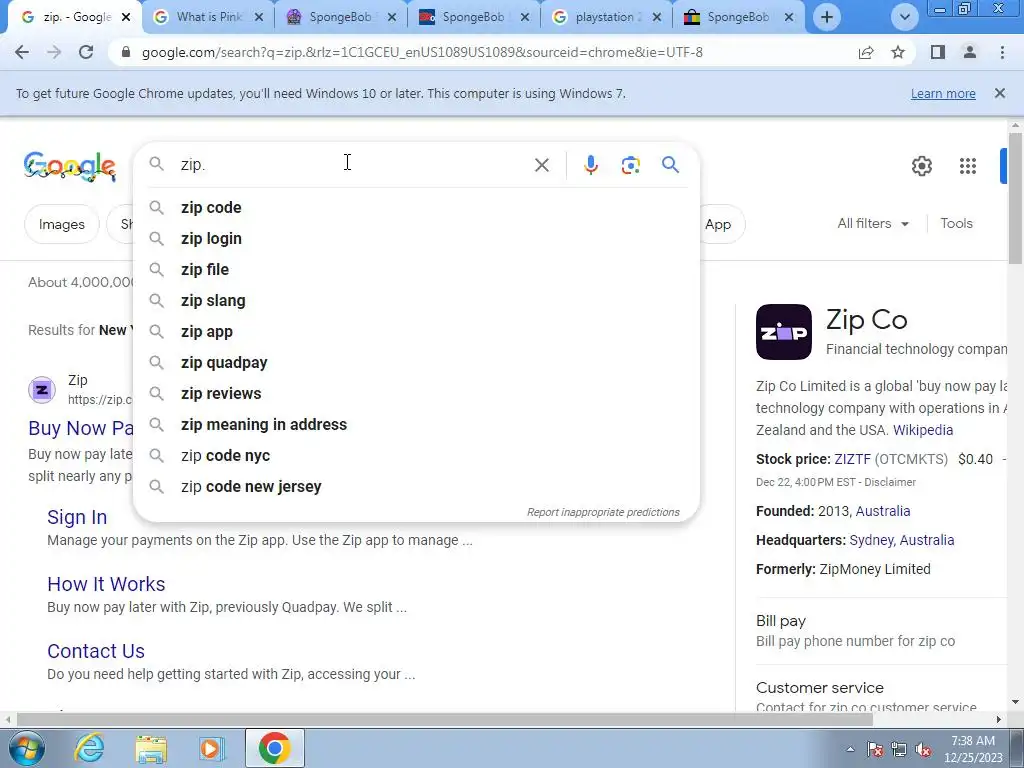Submit search using magnifier button

[670, 165]
